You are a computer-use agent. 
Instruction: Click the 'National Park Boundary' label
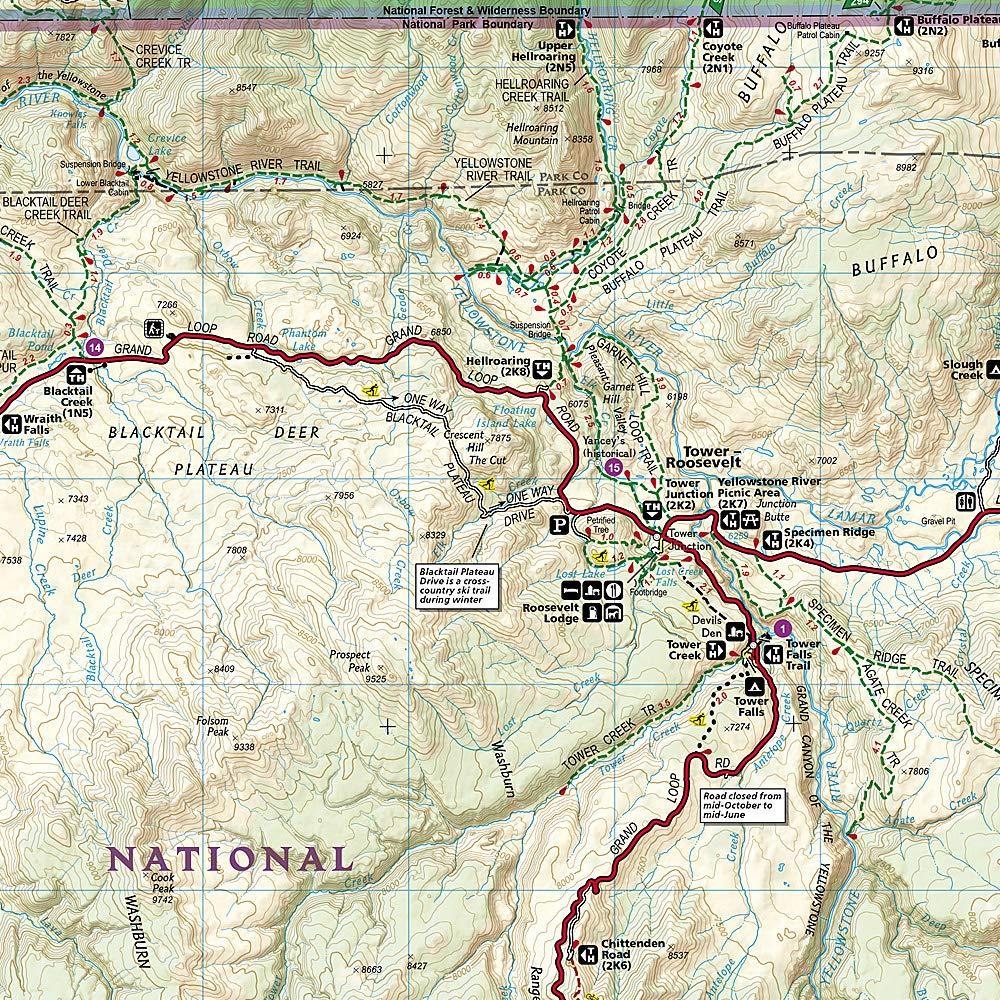tap(467, 24)
